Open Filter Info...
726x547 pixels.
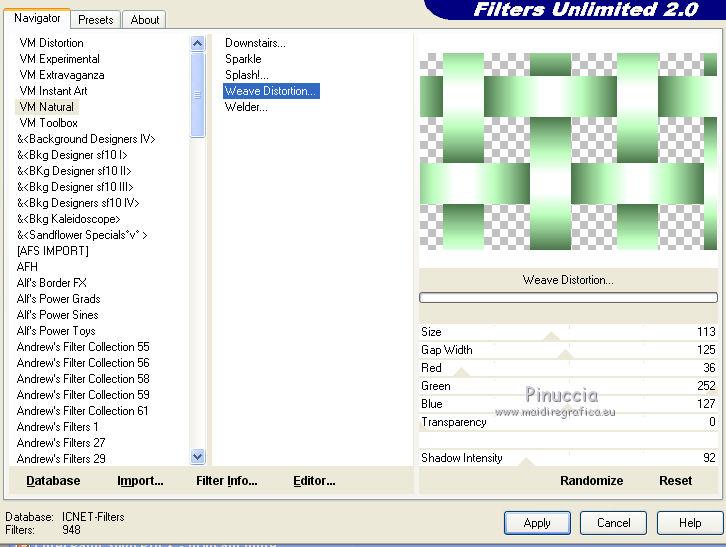click(226, 481)
